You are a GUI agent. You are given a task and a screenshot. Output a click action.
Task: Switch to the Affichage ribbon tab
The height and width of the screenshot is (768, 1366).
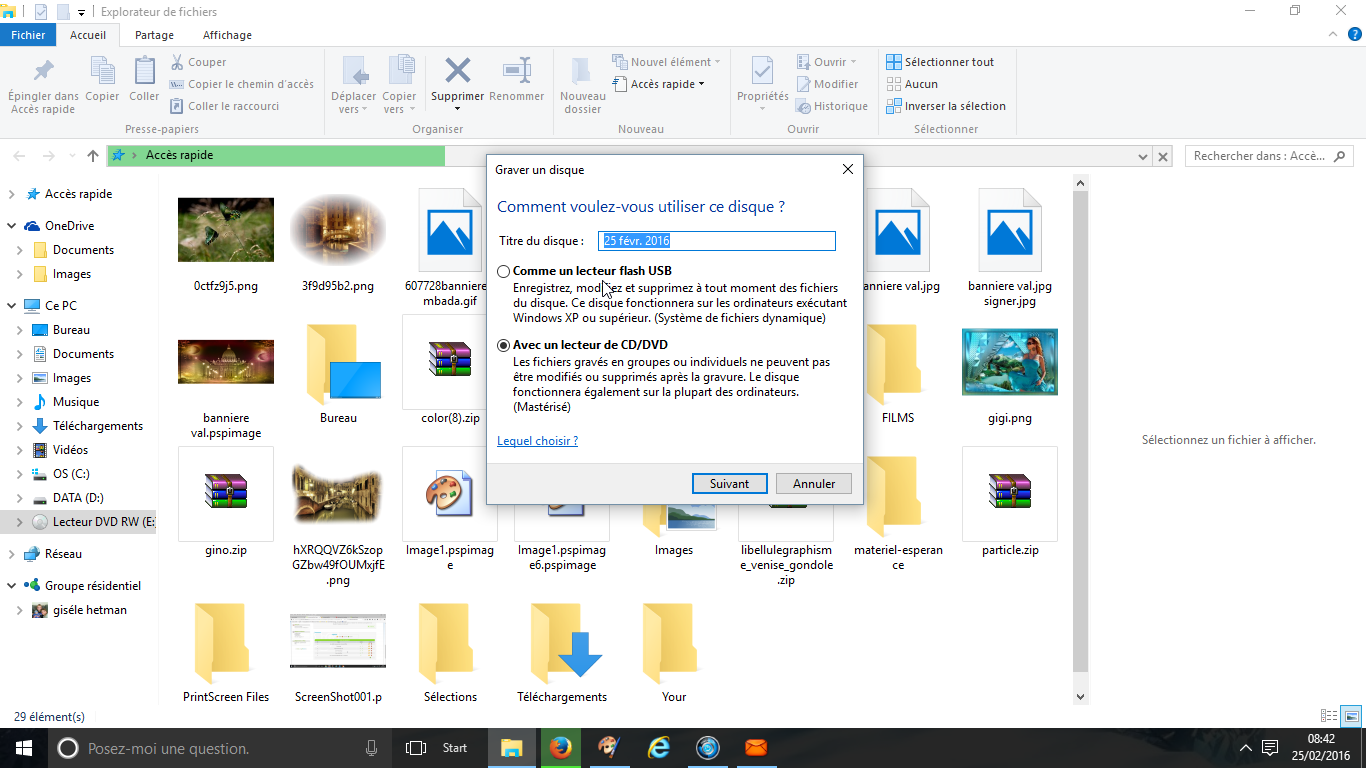point(227,35)
